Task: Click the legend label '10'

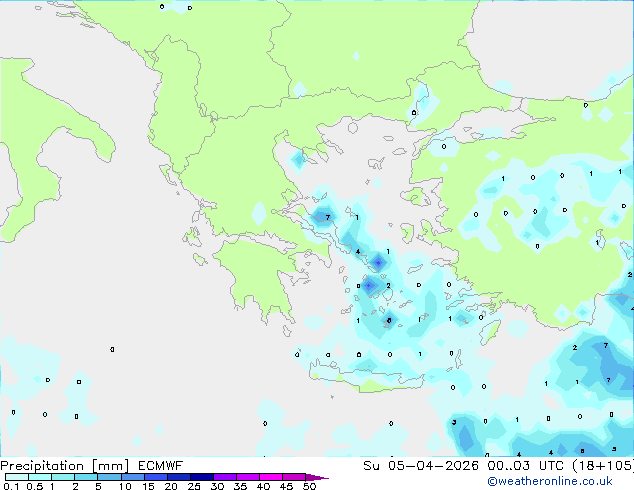Action: coord(125,486)
